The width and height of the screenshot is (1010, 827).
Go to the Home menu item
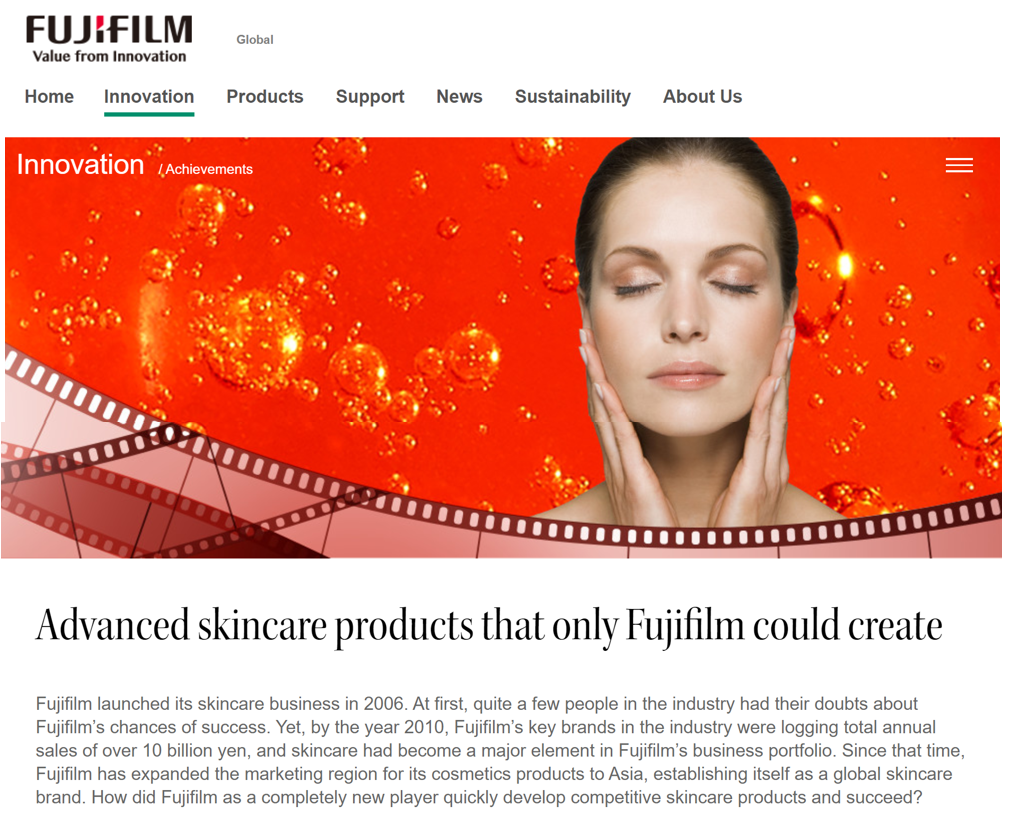[x=49, y=97]
